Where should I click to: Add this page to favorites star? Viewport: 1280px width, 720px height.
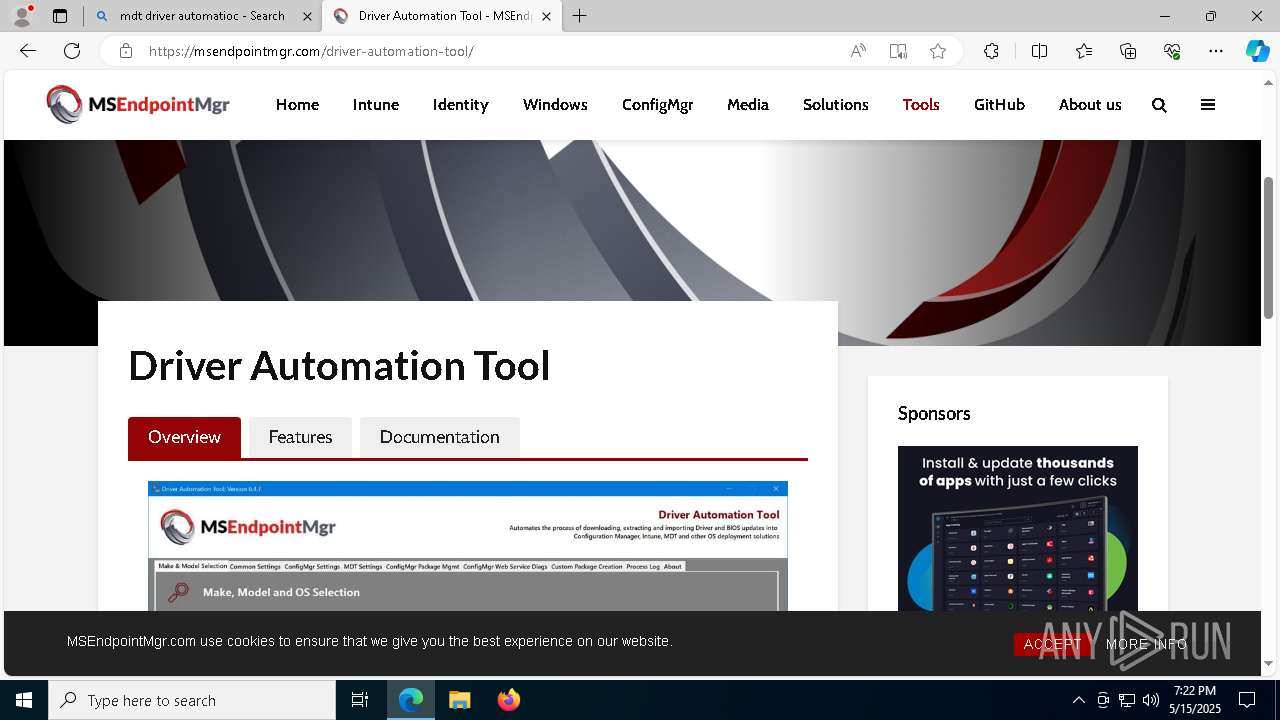pos(938,51)
